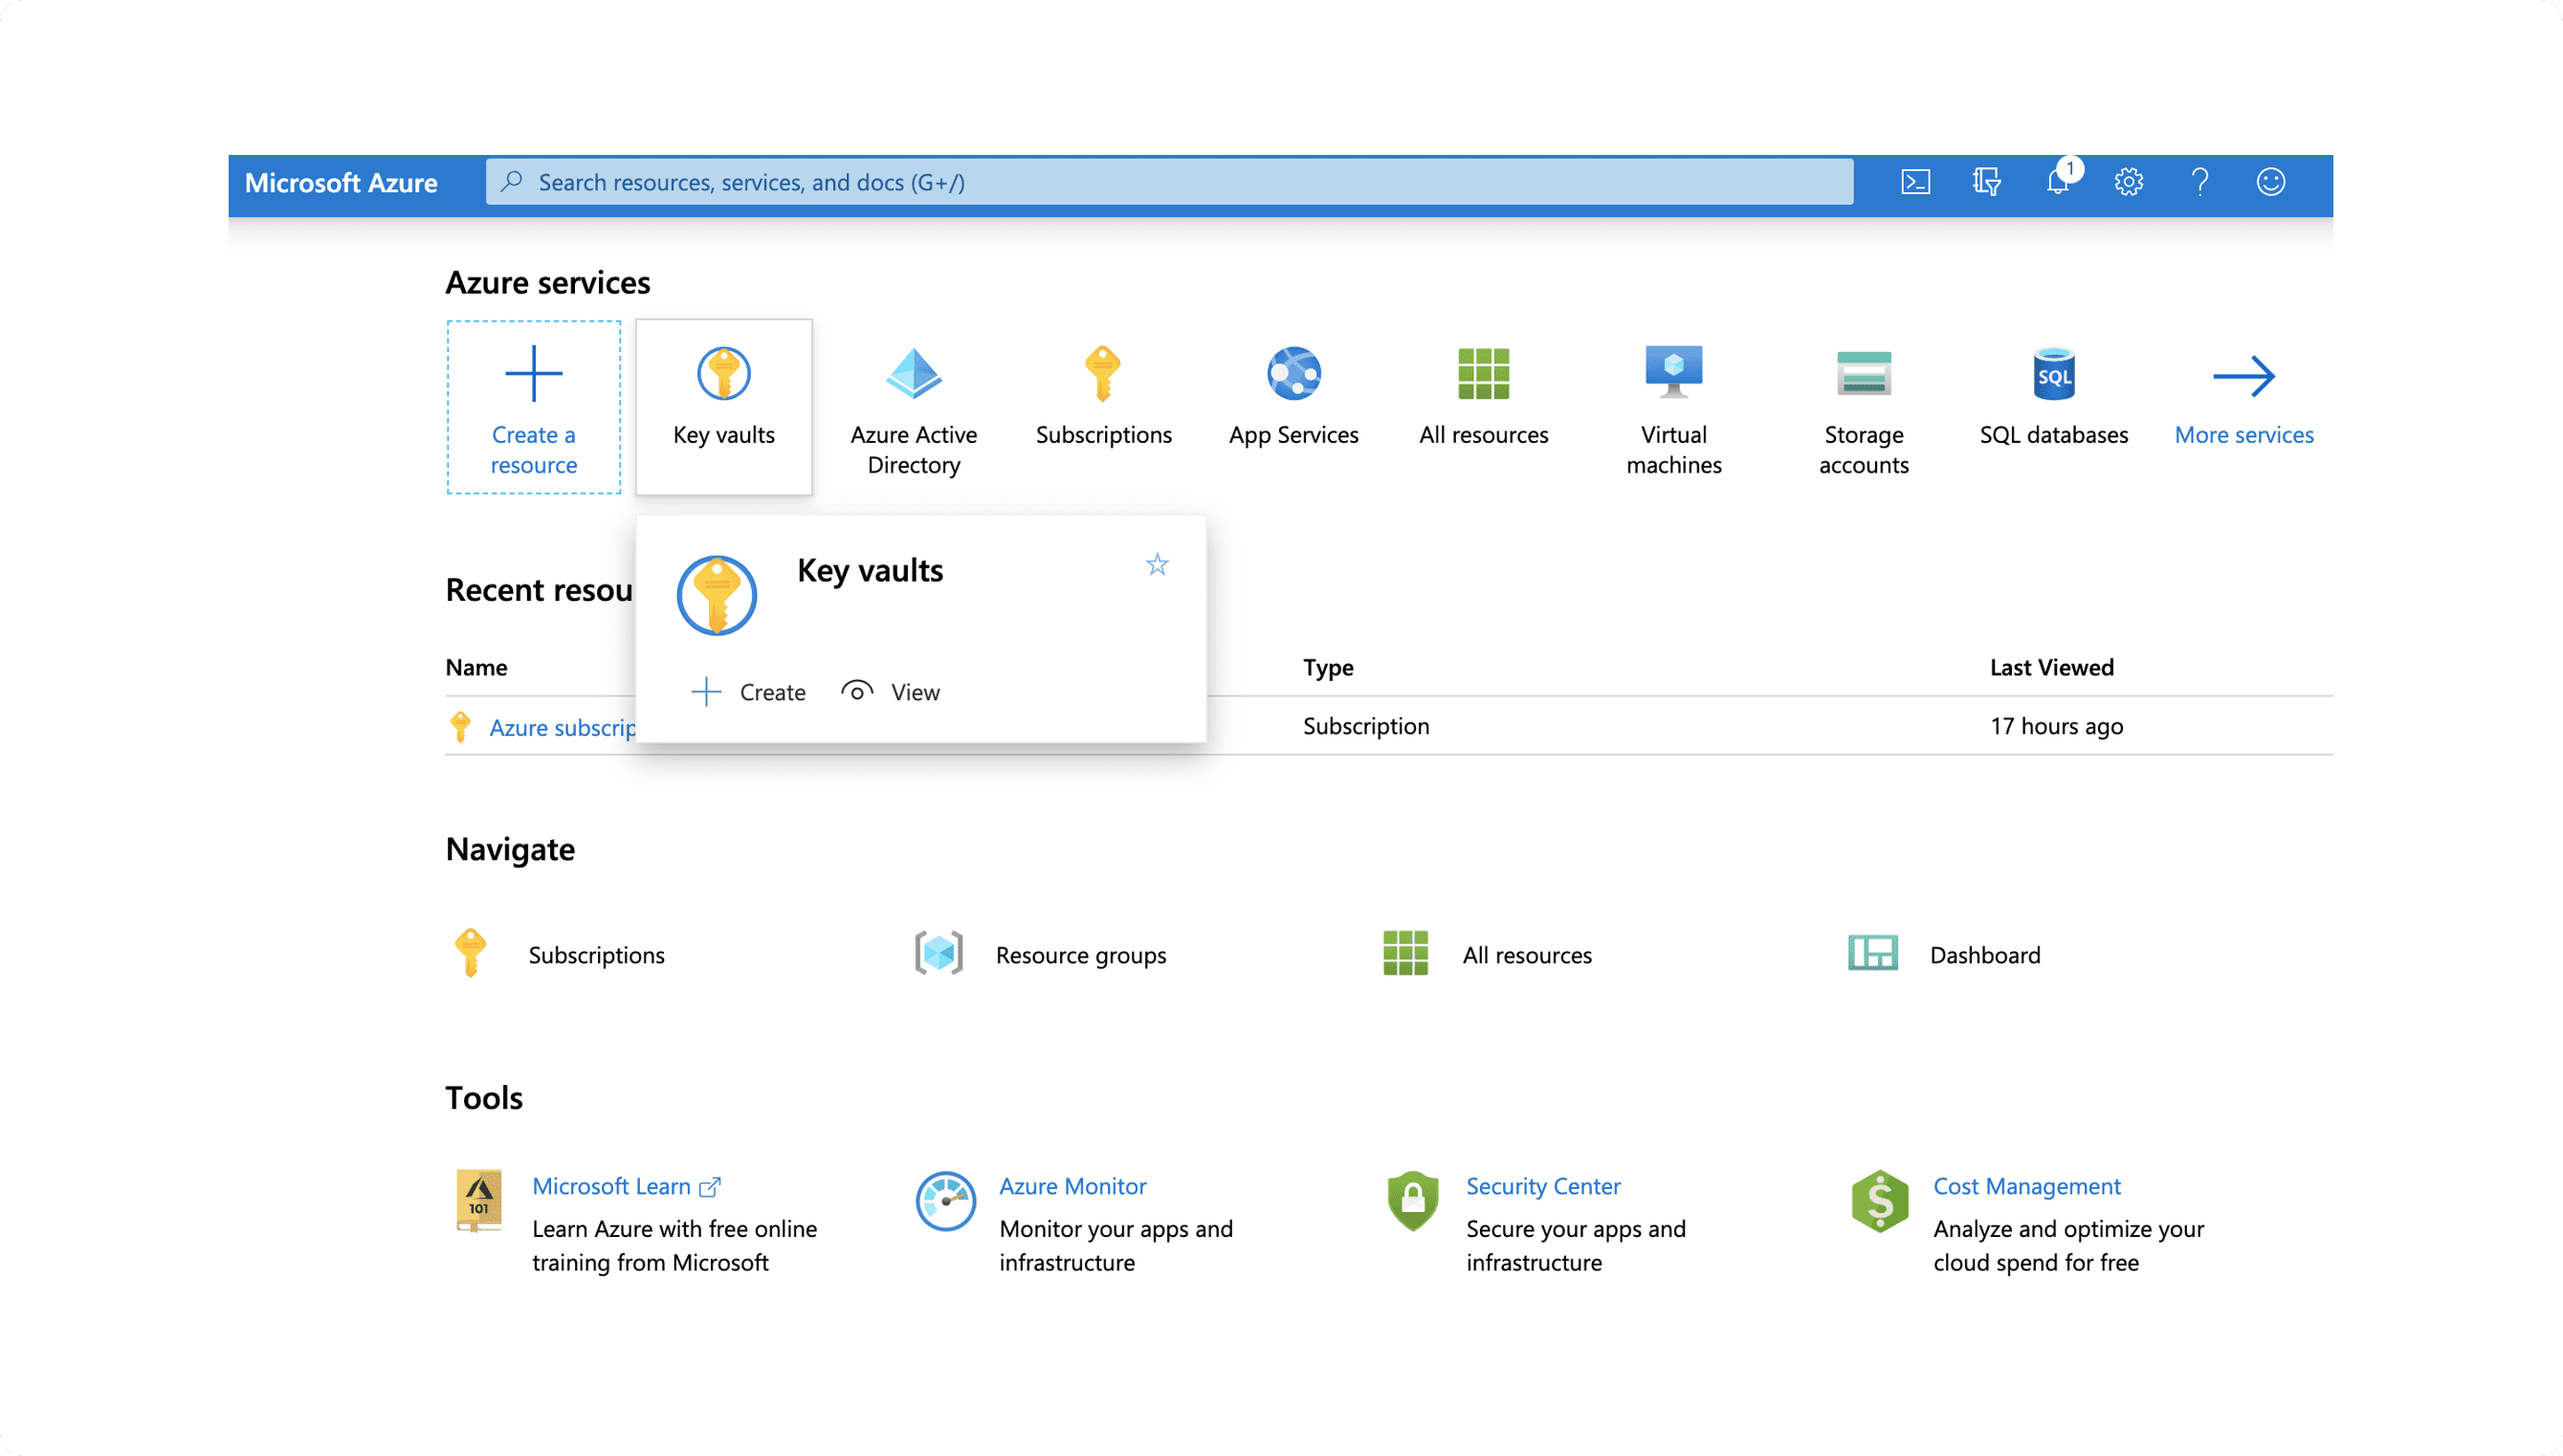The height and width of the screenshot is (1456, 2563).
Task: Open Microsoft Learn external link
Action: click(625, 1185)
